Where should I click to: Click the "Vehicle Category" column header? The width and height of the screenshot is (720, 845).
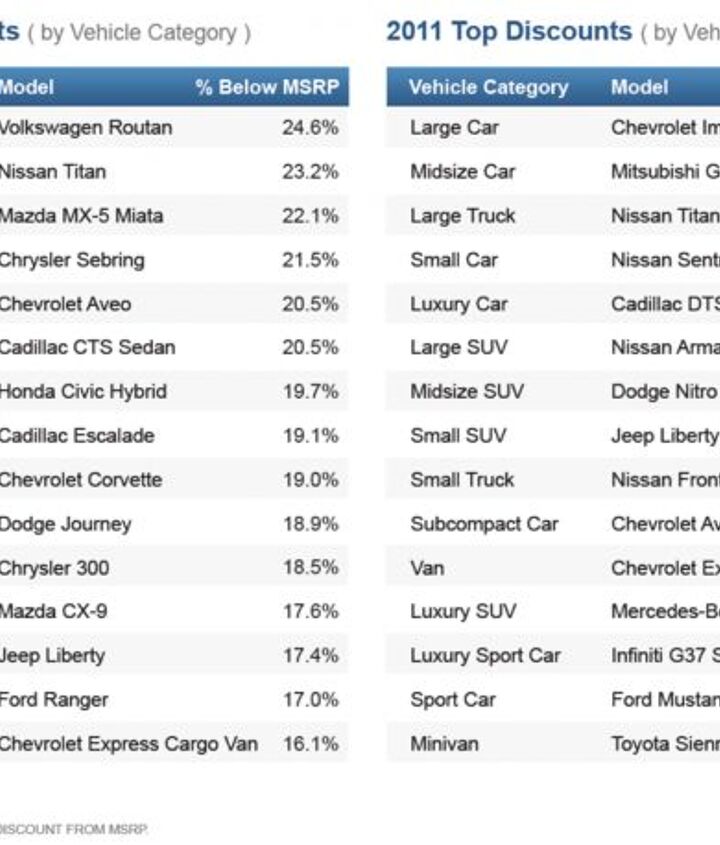pyautogui.click(x=488, y=87)
